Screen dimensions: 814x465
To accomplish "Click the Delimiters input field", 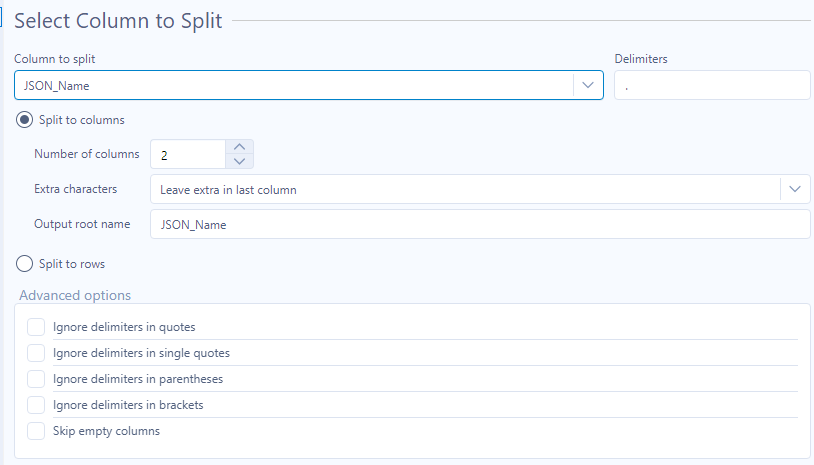I will (x=711, y=85).
